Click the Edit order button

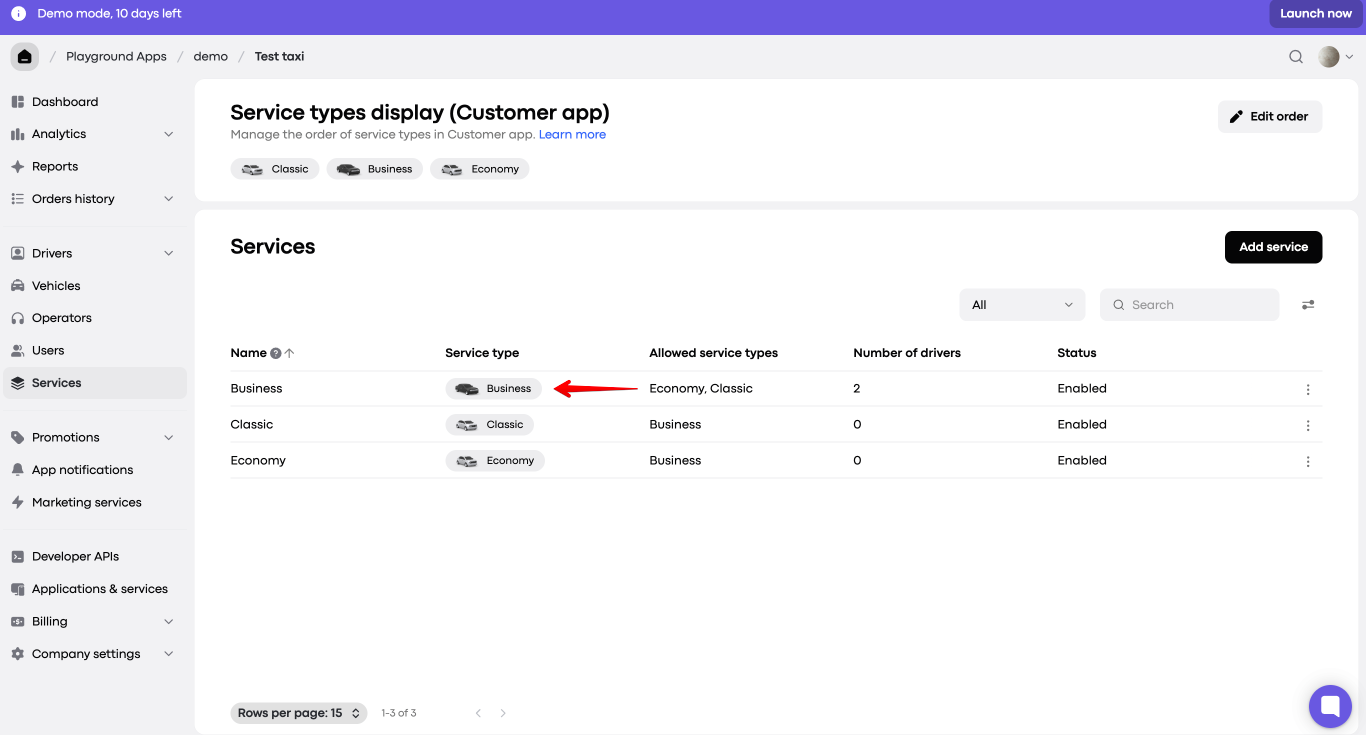click(x=1270, y=116)
